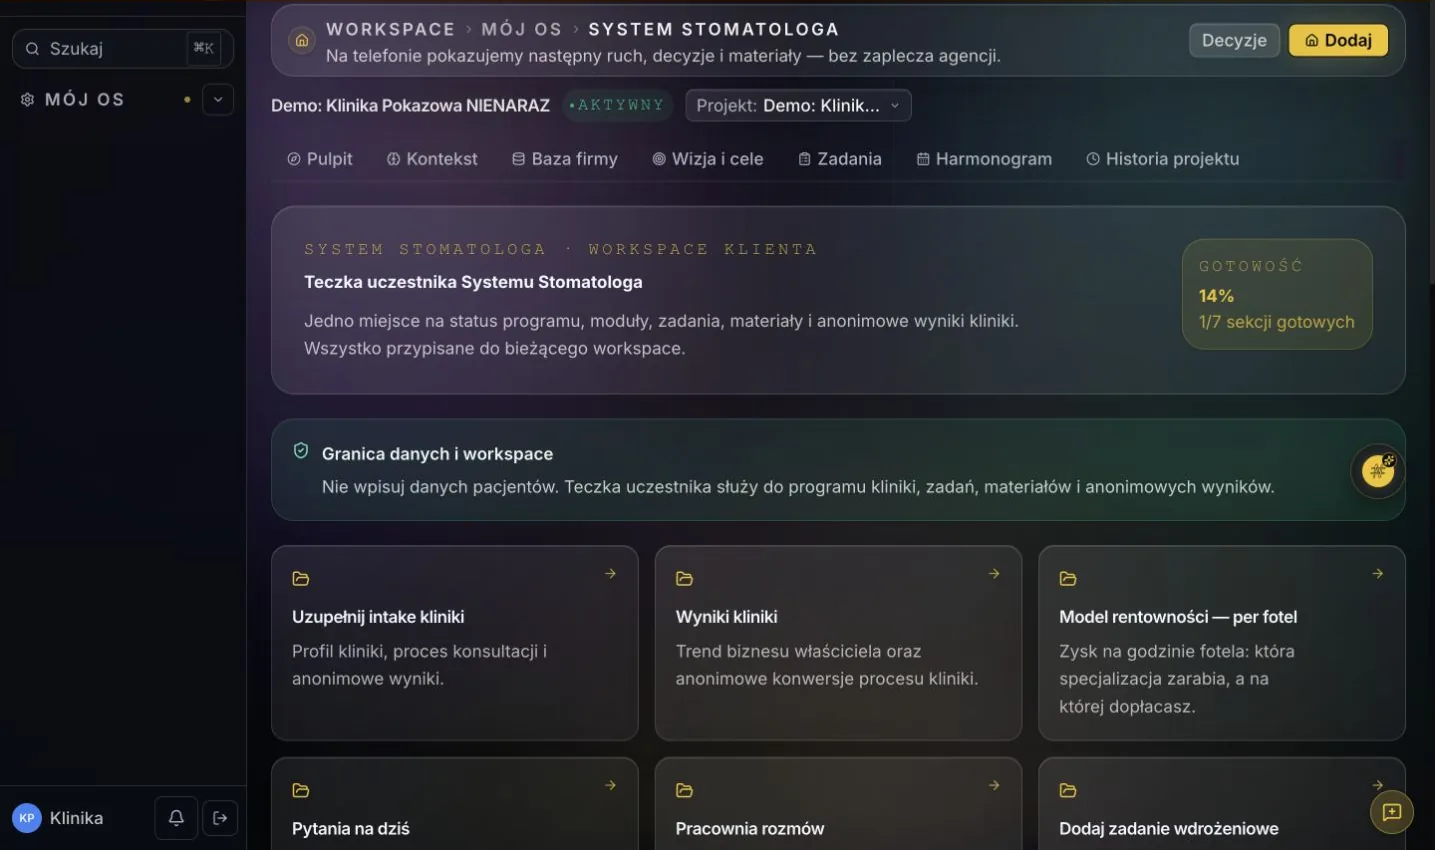Open the notifications bell
Image resolution: width=1435 pixels, height=850 pixels.
176,818
